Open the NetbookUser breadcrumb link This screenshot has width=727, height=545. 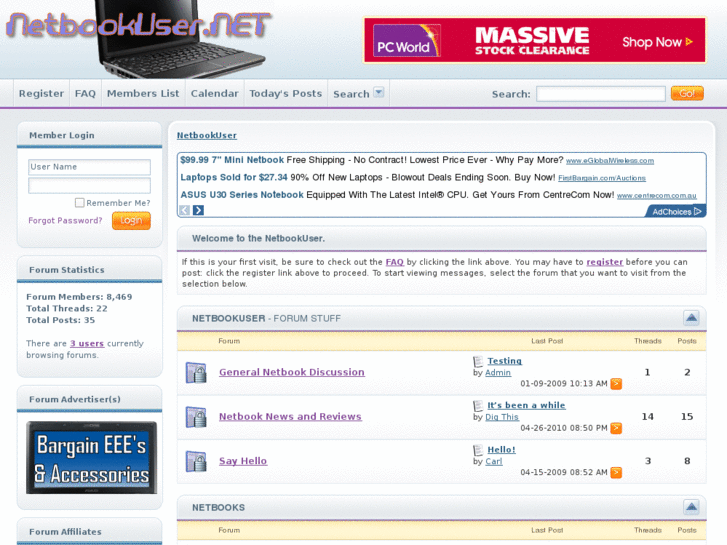pyautogui.click(x=207, y=135)
